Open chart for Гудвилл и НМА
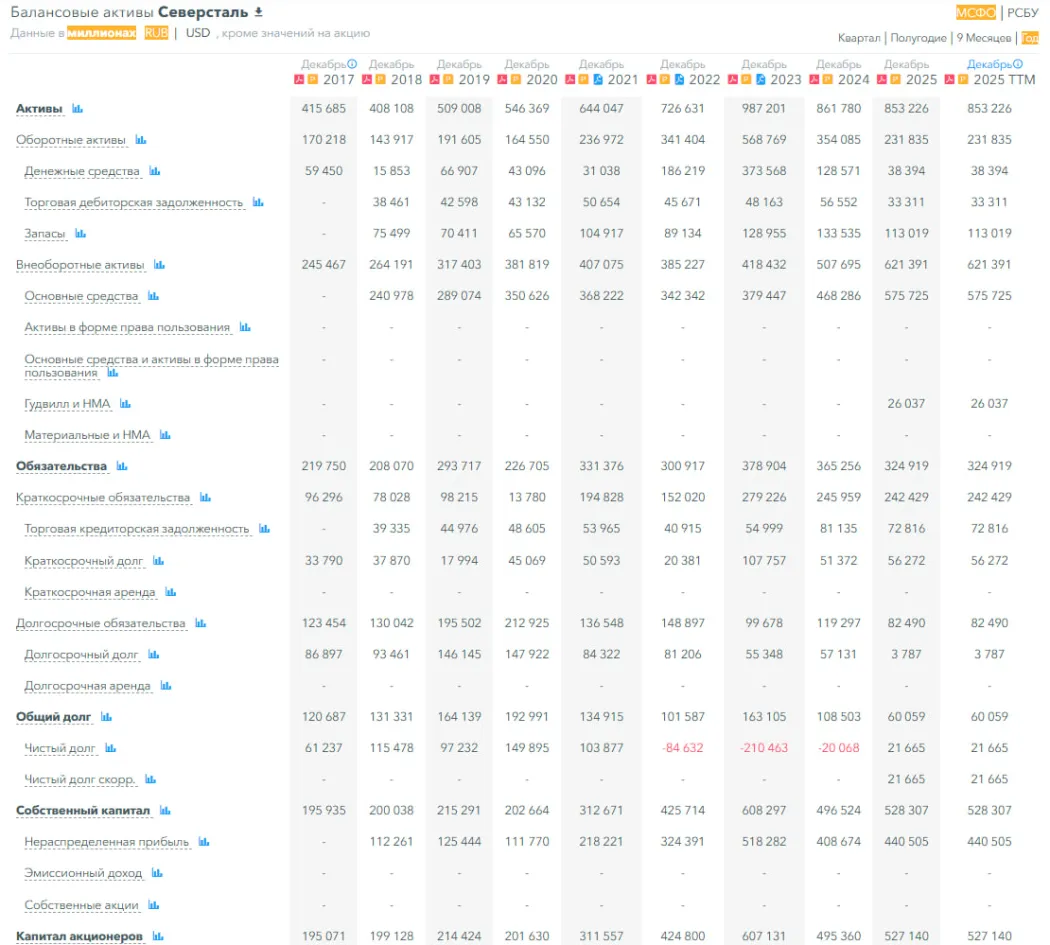 tap(126, 404)
